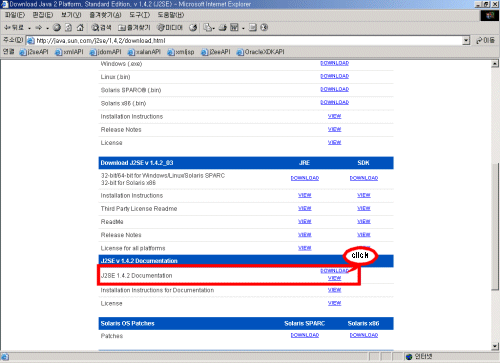Open the Media (미디어) toolbar button

click(x=170, y=28)
